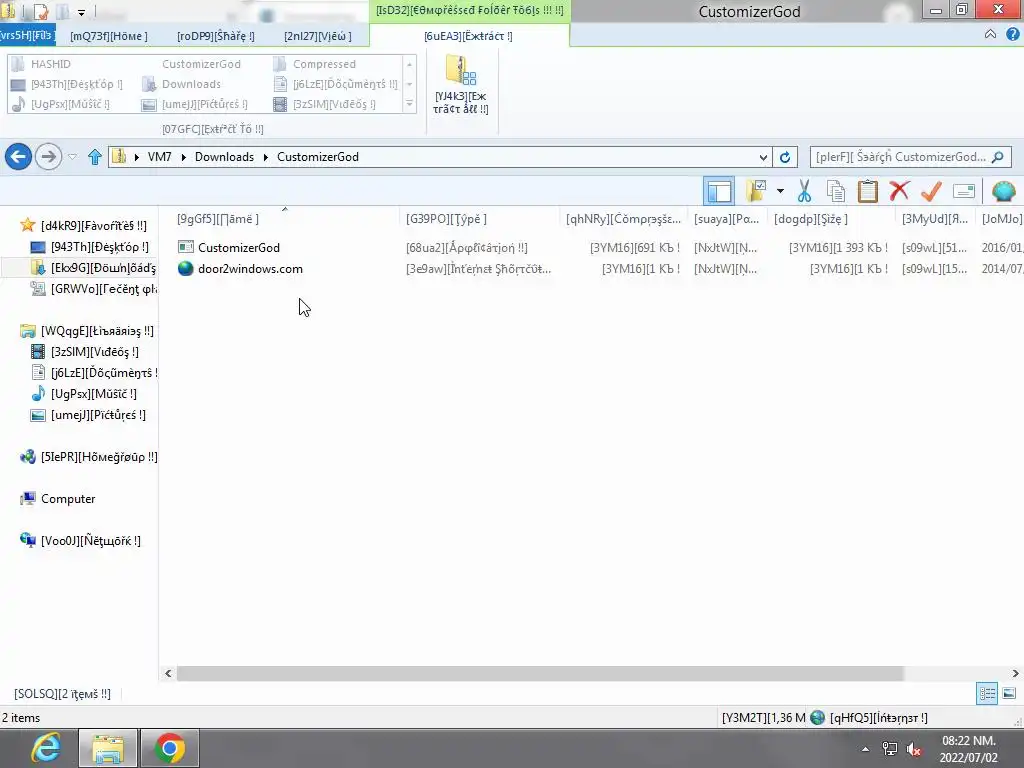Switch to the Home ribbon tab
Viewport: 1024px width, 768px height.
pos(109,36)
